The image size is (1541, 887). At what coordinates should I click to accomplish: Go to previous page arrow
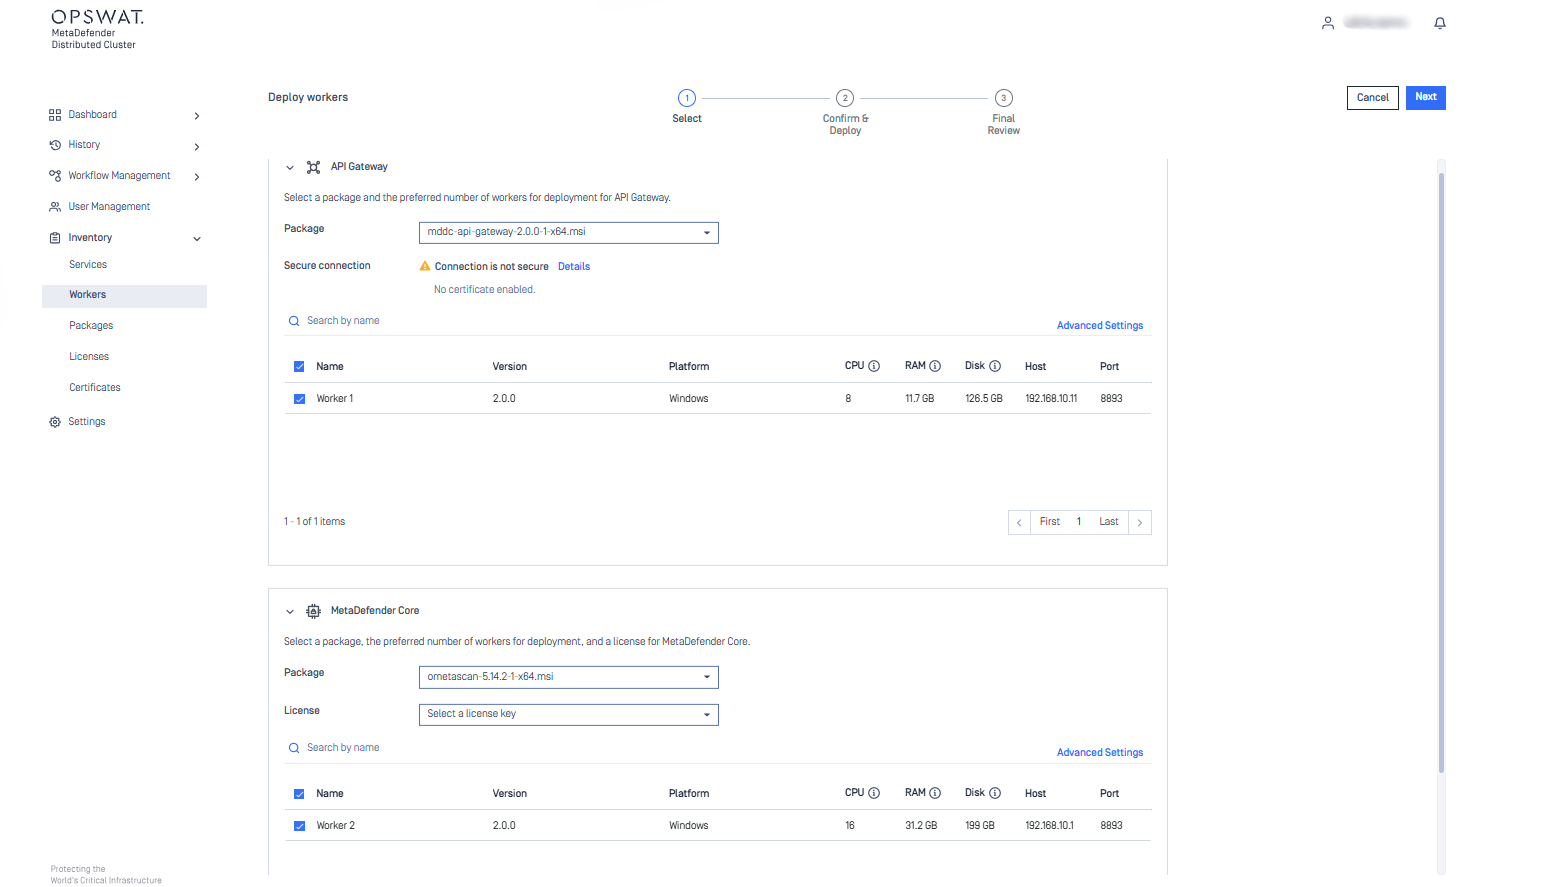pyautogui.click(x=1019, y=523)
